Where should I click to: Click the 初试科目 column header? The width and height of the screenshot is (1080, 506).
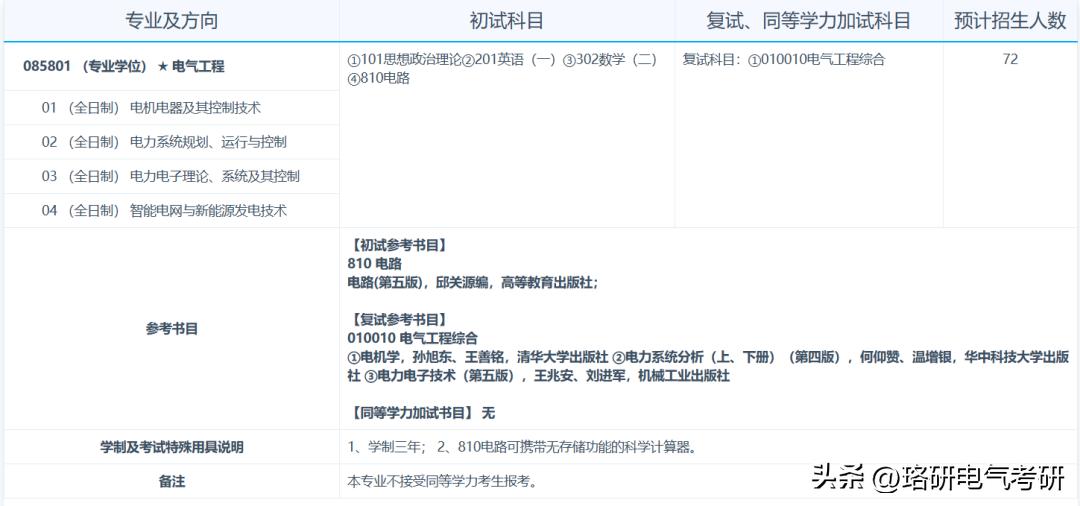click(506, 21)
